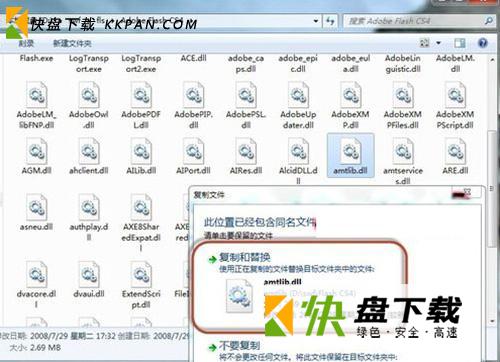Expand the address bar history dropdown

[316, 21]
